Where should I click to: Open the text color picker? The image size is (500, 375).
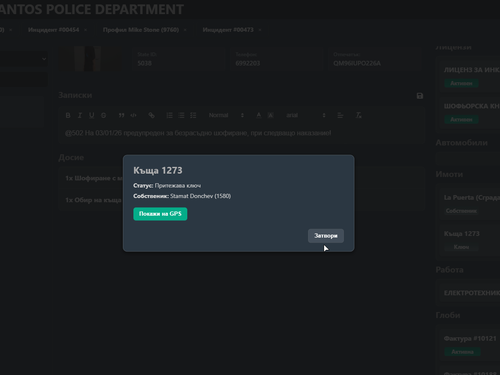tap(259, 115)
